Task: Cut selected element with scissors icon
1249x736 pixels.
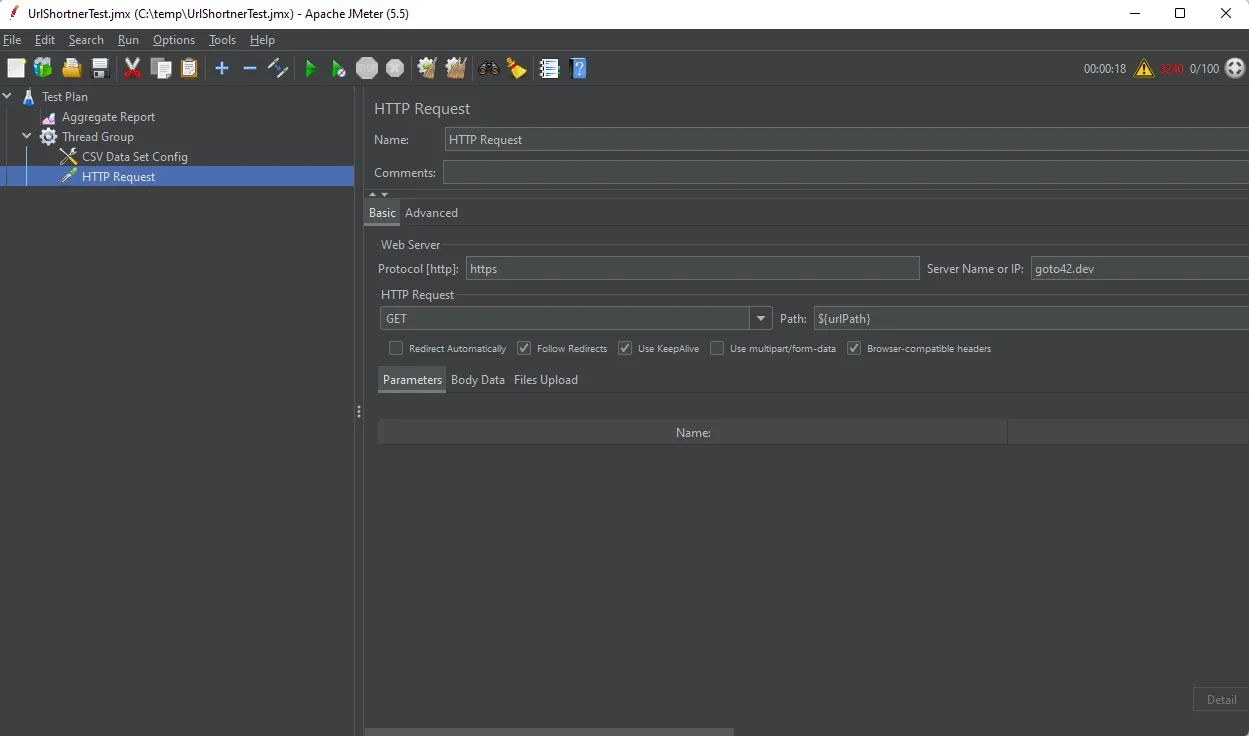Action: pos(132,68)
